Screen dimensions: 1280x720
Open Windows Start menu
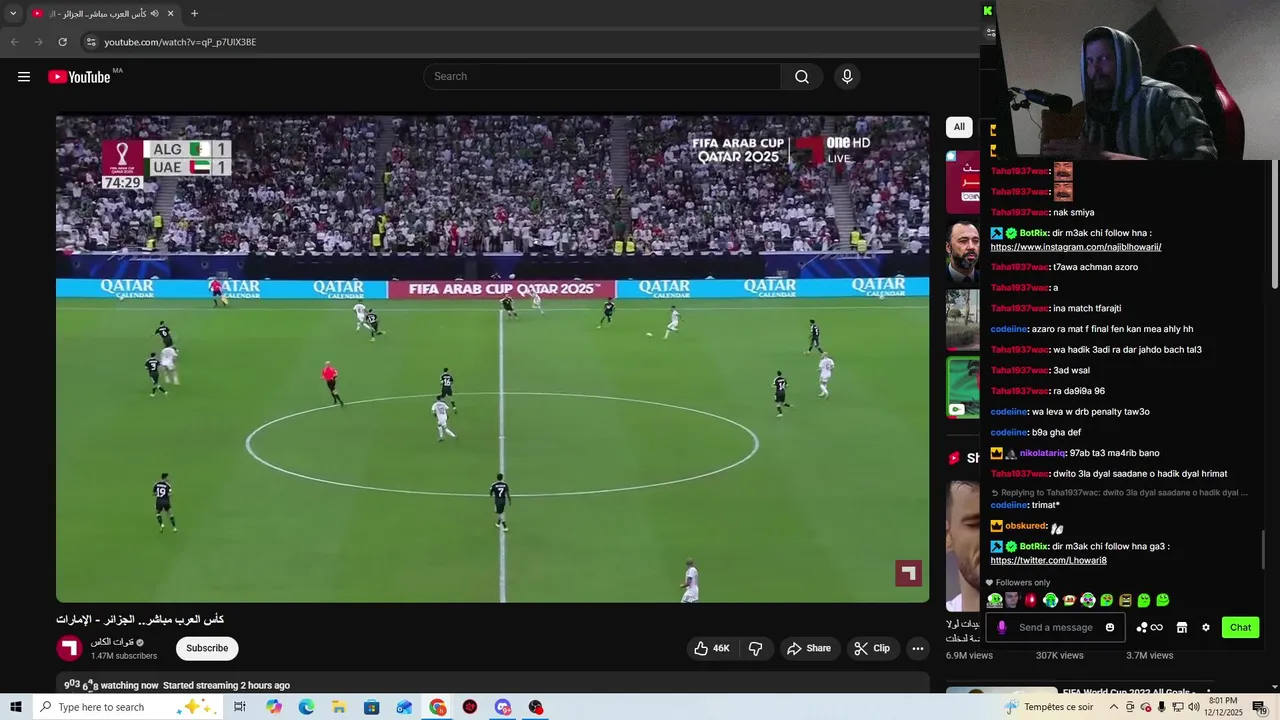[15, 707]
